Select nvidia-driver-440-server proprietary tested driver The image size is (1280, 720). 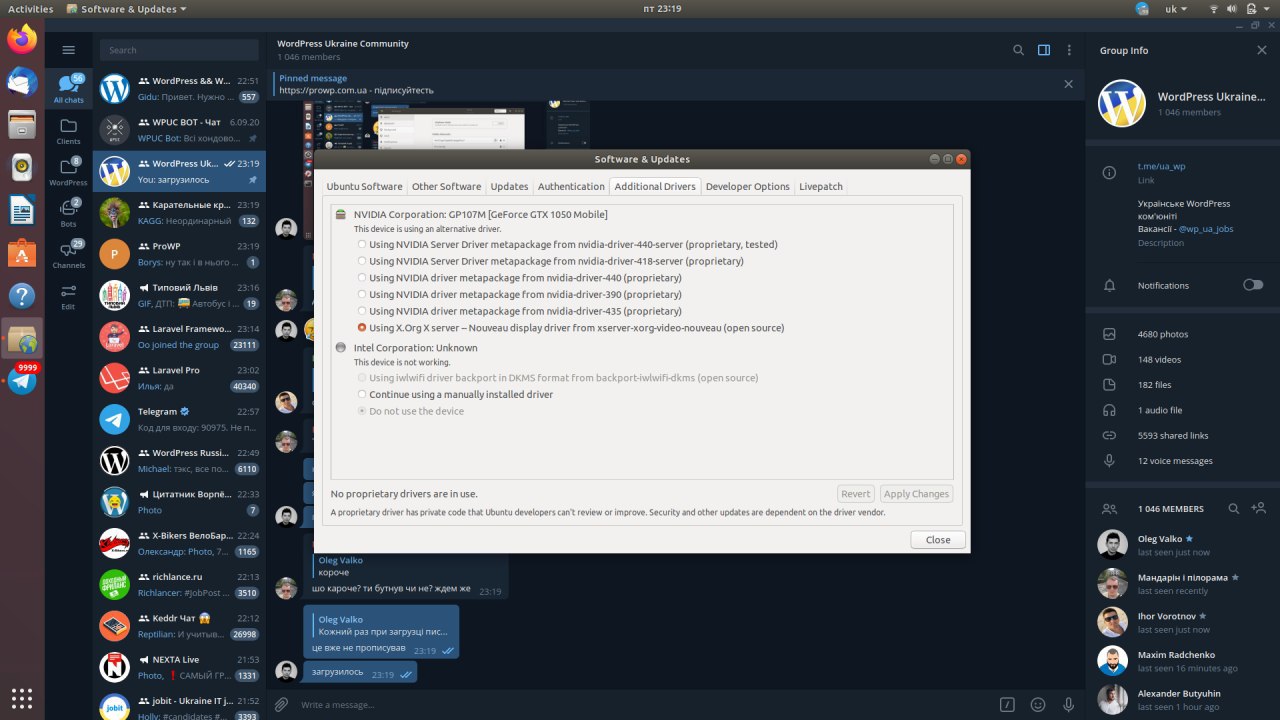[x=567, y=244]
